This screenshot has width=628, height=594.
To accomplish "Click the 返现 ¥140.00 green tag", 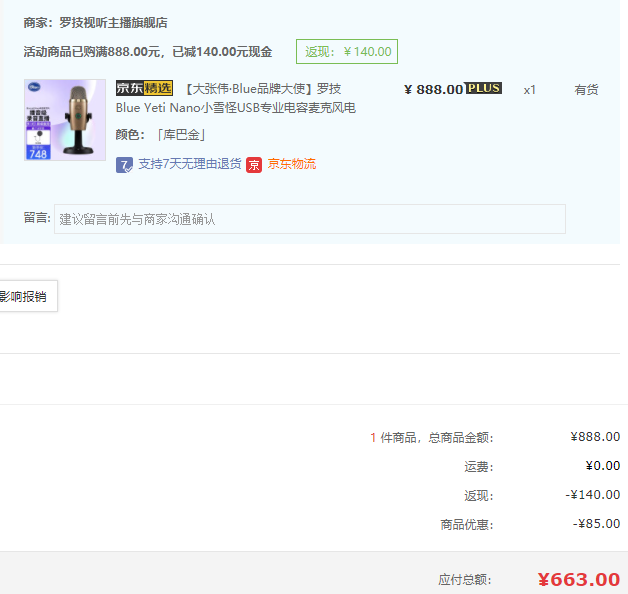I will tap(347, 51).
